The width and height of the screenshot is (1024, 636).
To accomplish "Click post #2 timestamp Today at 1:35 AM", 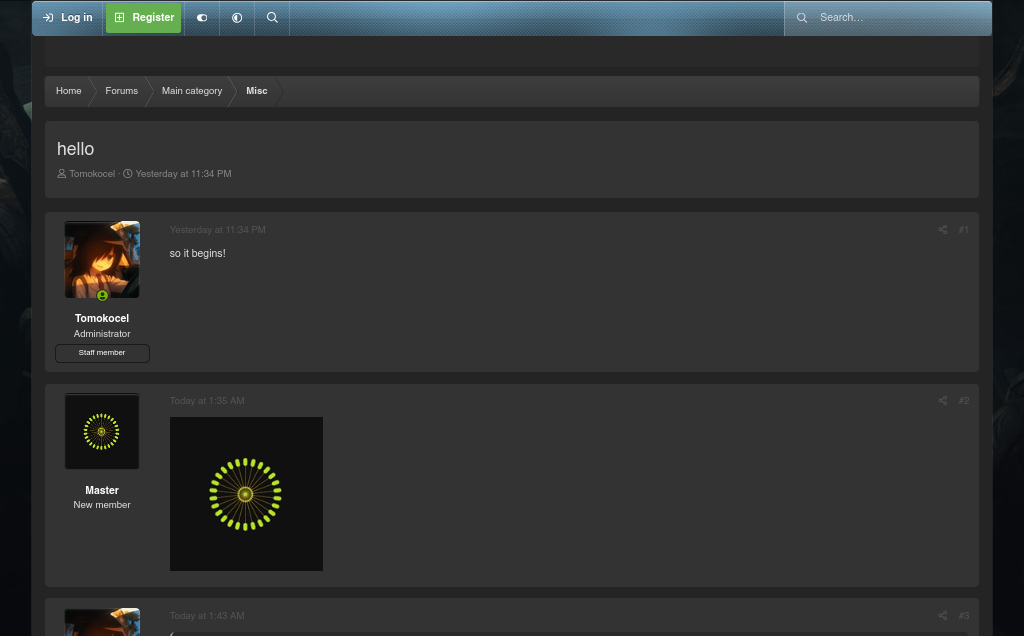I will pos(207,401).
